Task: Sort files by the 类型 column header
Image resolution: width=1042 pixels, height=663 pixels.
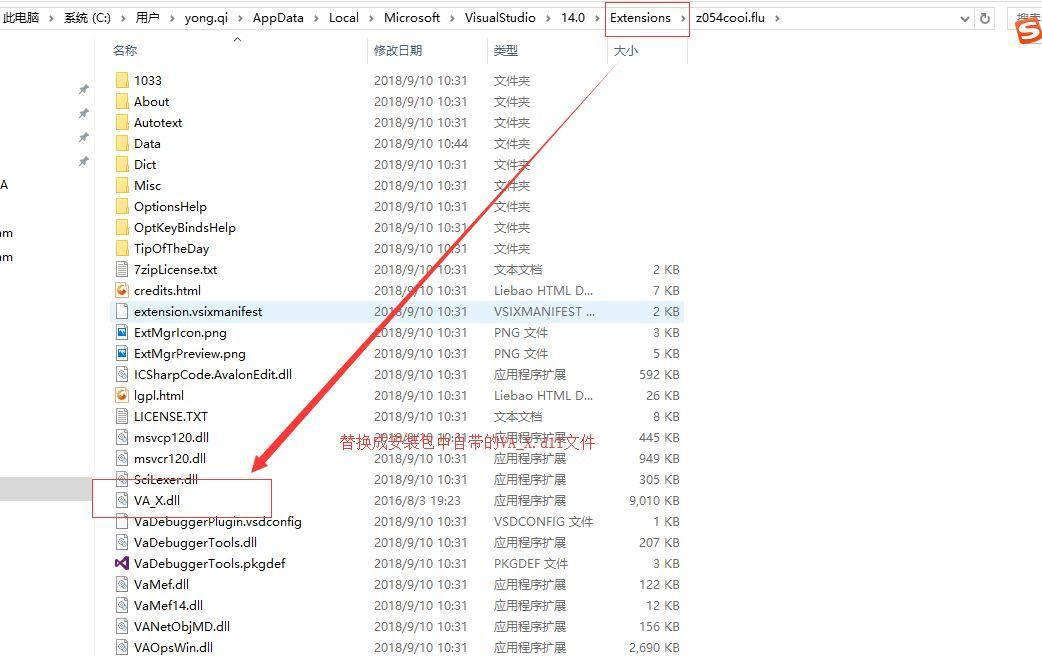Action: click(506, 50)
